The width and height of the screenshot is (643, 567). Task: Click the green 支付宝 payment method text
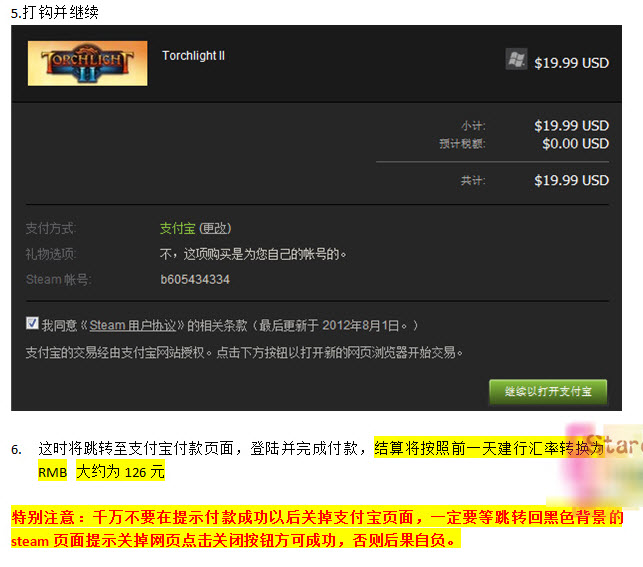[x=177, y=228]
